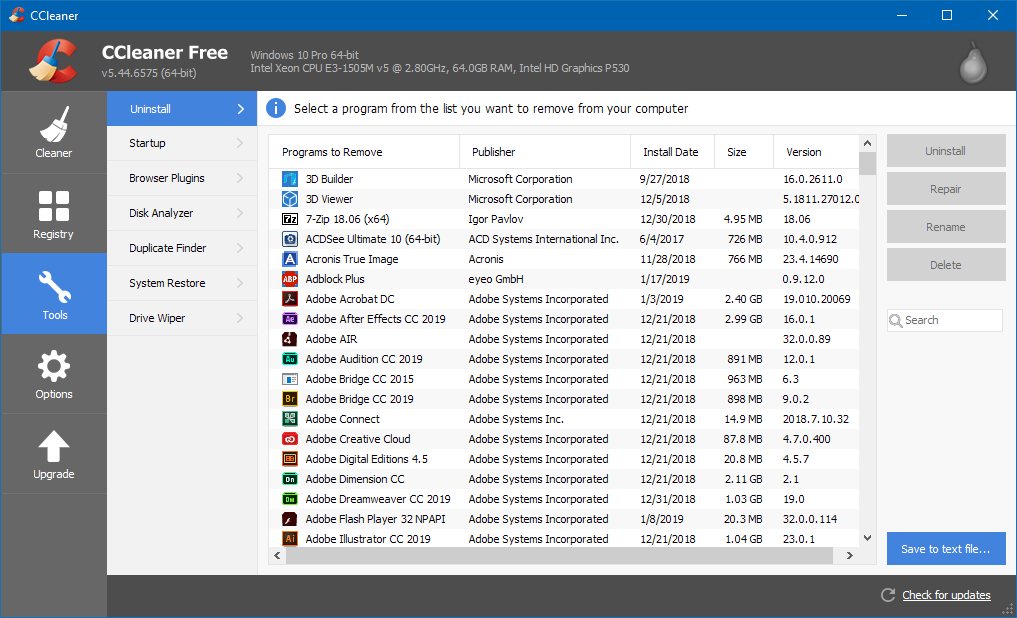Maximize the CCleaner window

pyautogui.click(x=947, y=15)
